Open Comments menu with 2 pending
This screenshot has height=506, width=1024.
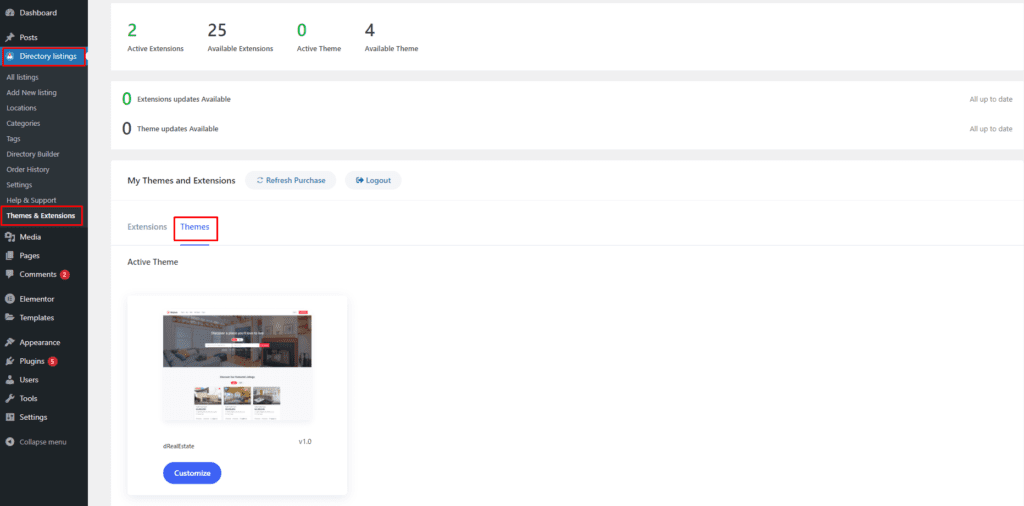pos(38,274)
